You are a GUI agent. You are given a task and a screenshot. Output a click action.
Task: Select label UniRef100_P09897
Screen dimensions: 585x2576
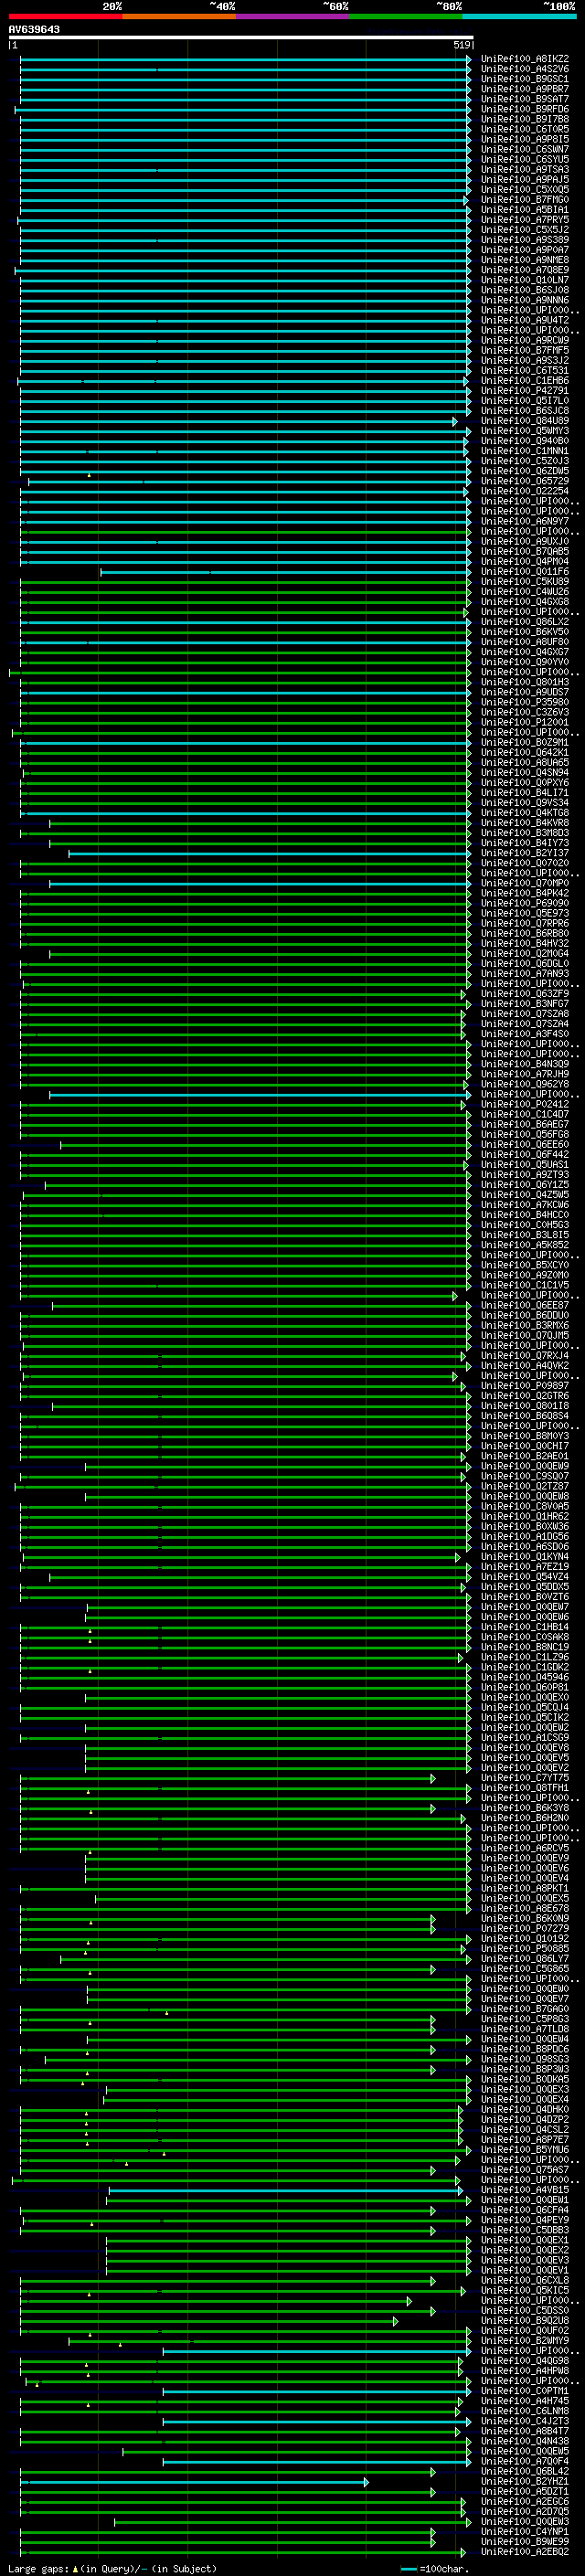pos(525,1386)
